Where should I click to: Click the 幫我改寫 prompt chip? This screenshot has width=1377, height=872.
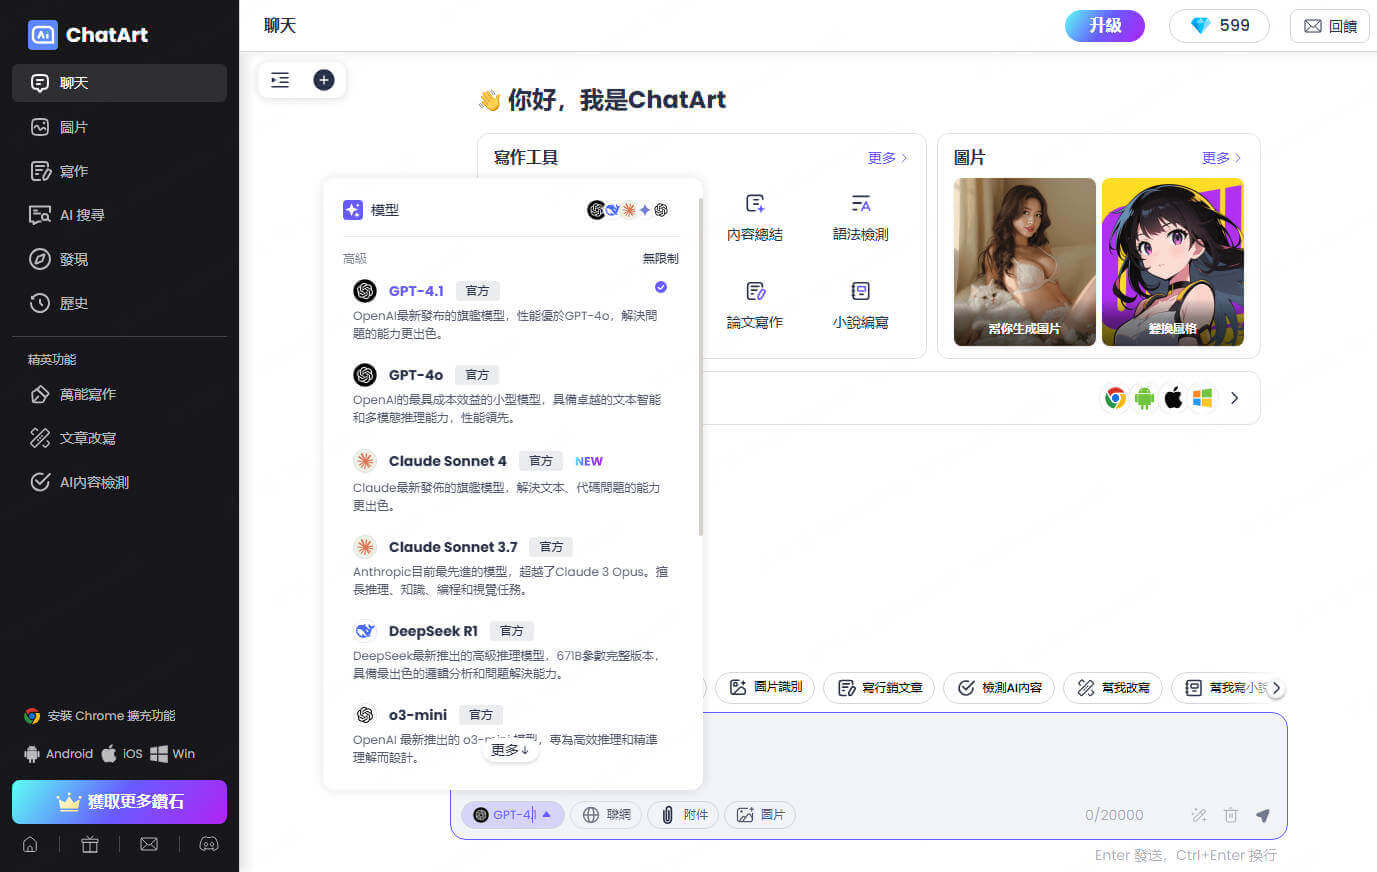coord(1113,688)
